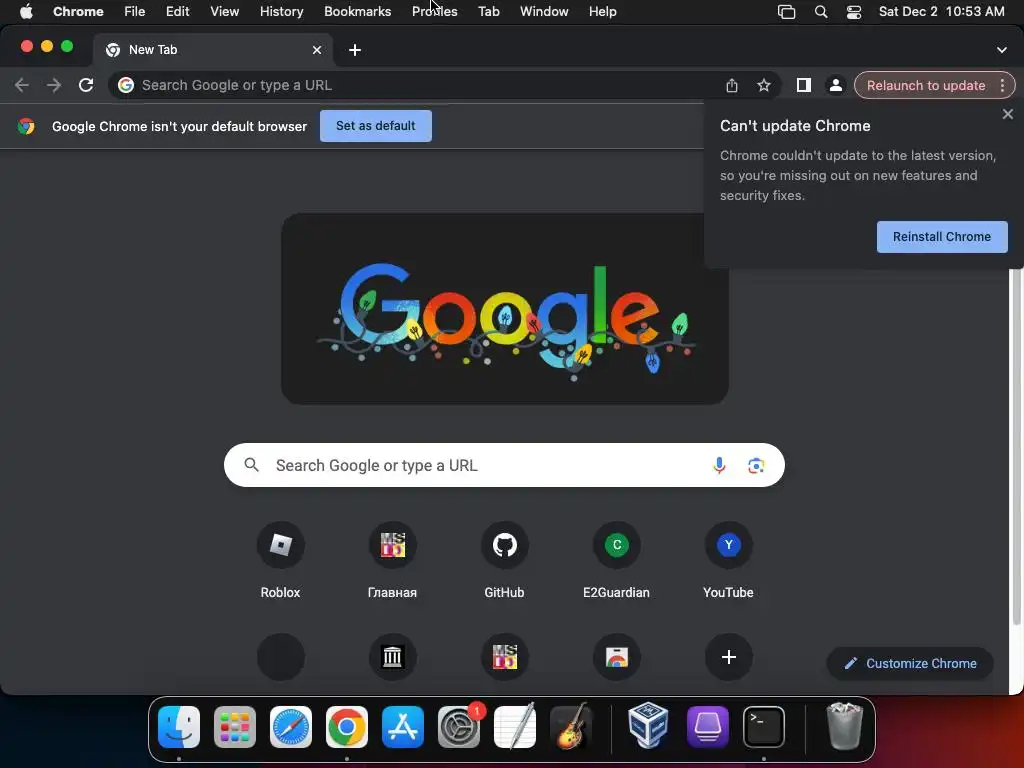Open the Trash in the Dock
The image size is (1024, 768).
pyautogui.click(x=844, y=726)
